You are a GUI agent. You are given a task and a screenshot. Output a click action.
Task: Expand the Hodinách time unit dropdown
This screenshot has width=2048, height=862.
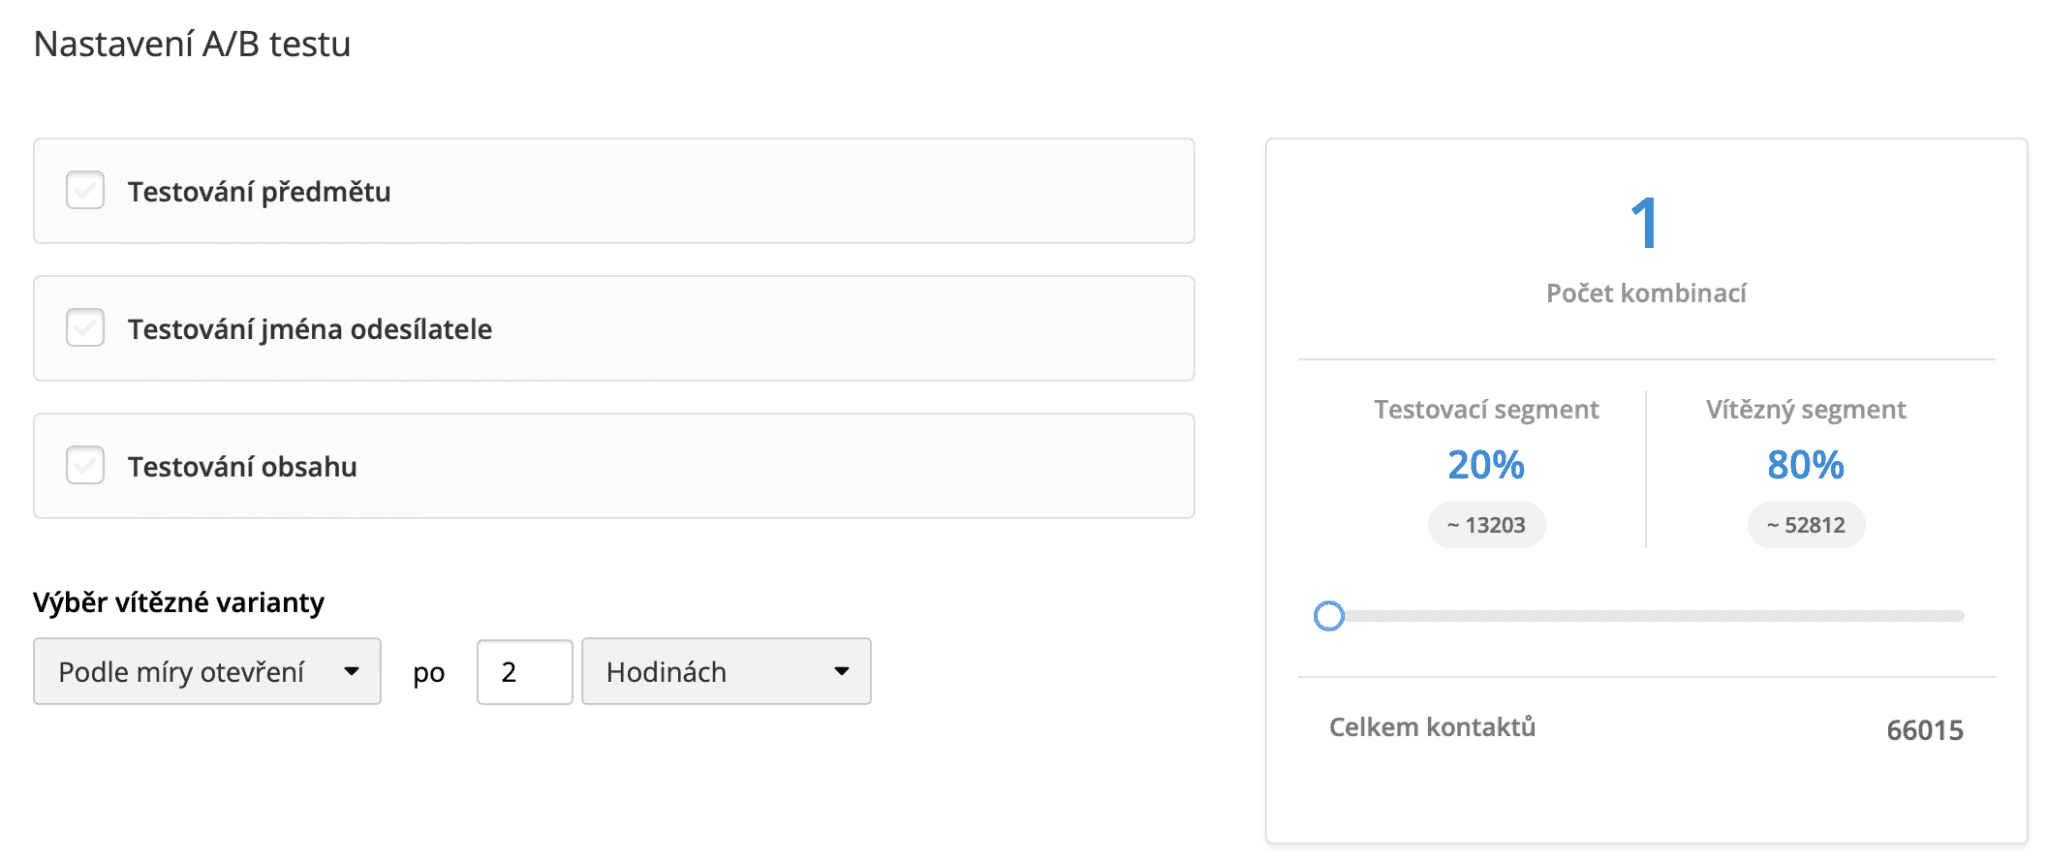coord(726,672)
